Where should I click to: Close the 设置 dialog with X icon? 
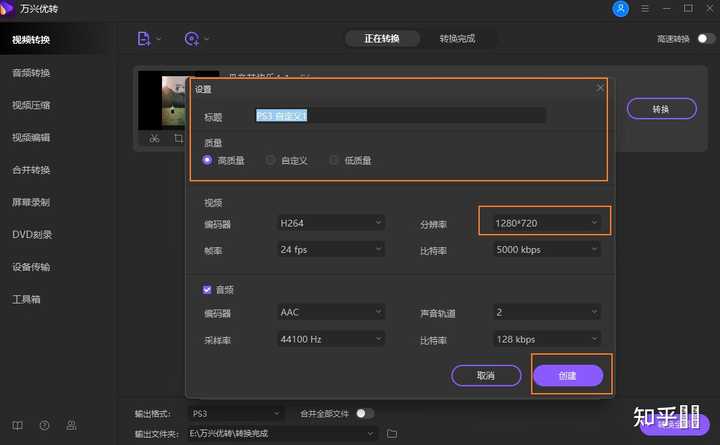(x=600, y=88)
